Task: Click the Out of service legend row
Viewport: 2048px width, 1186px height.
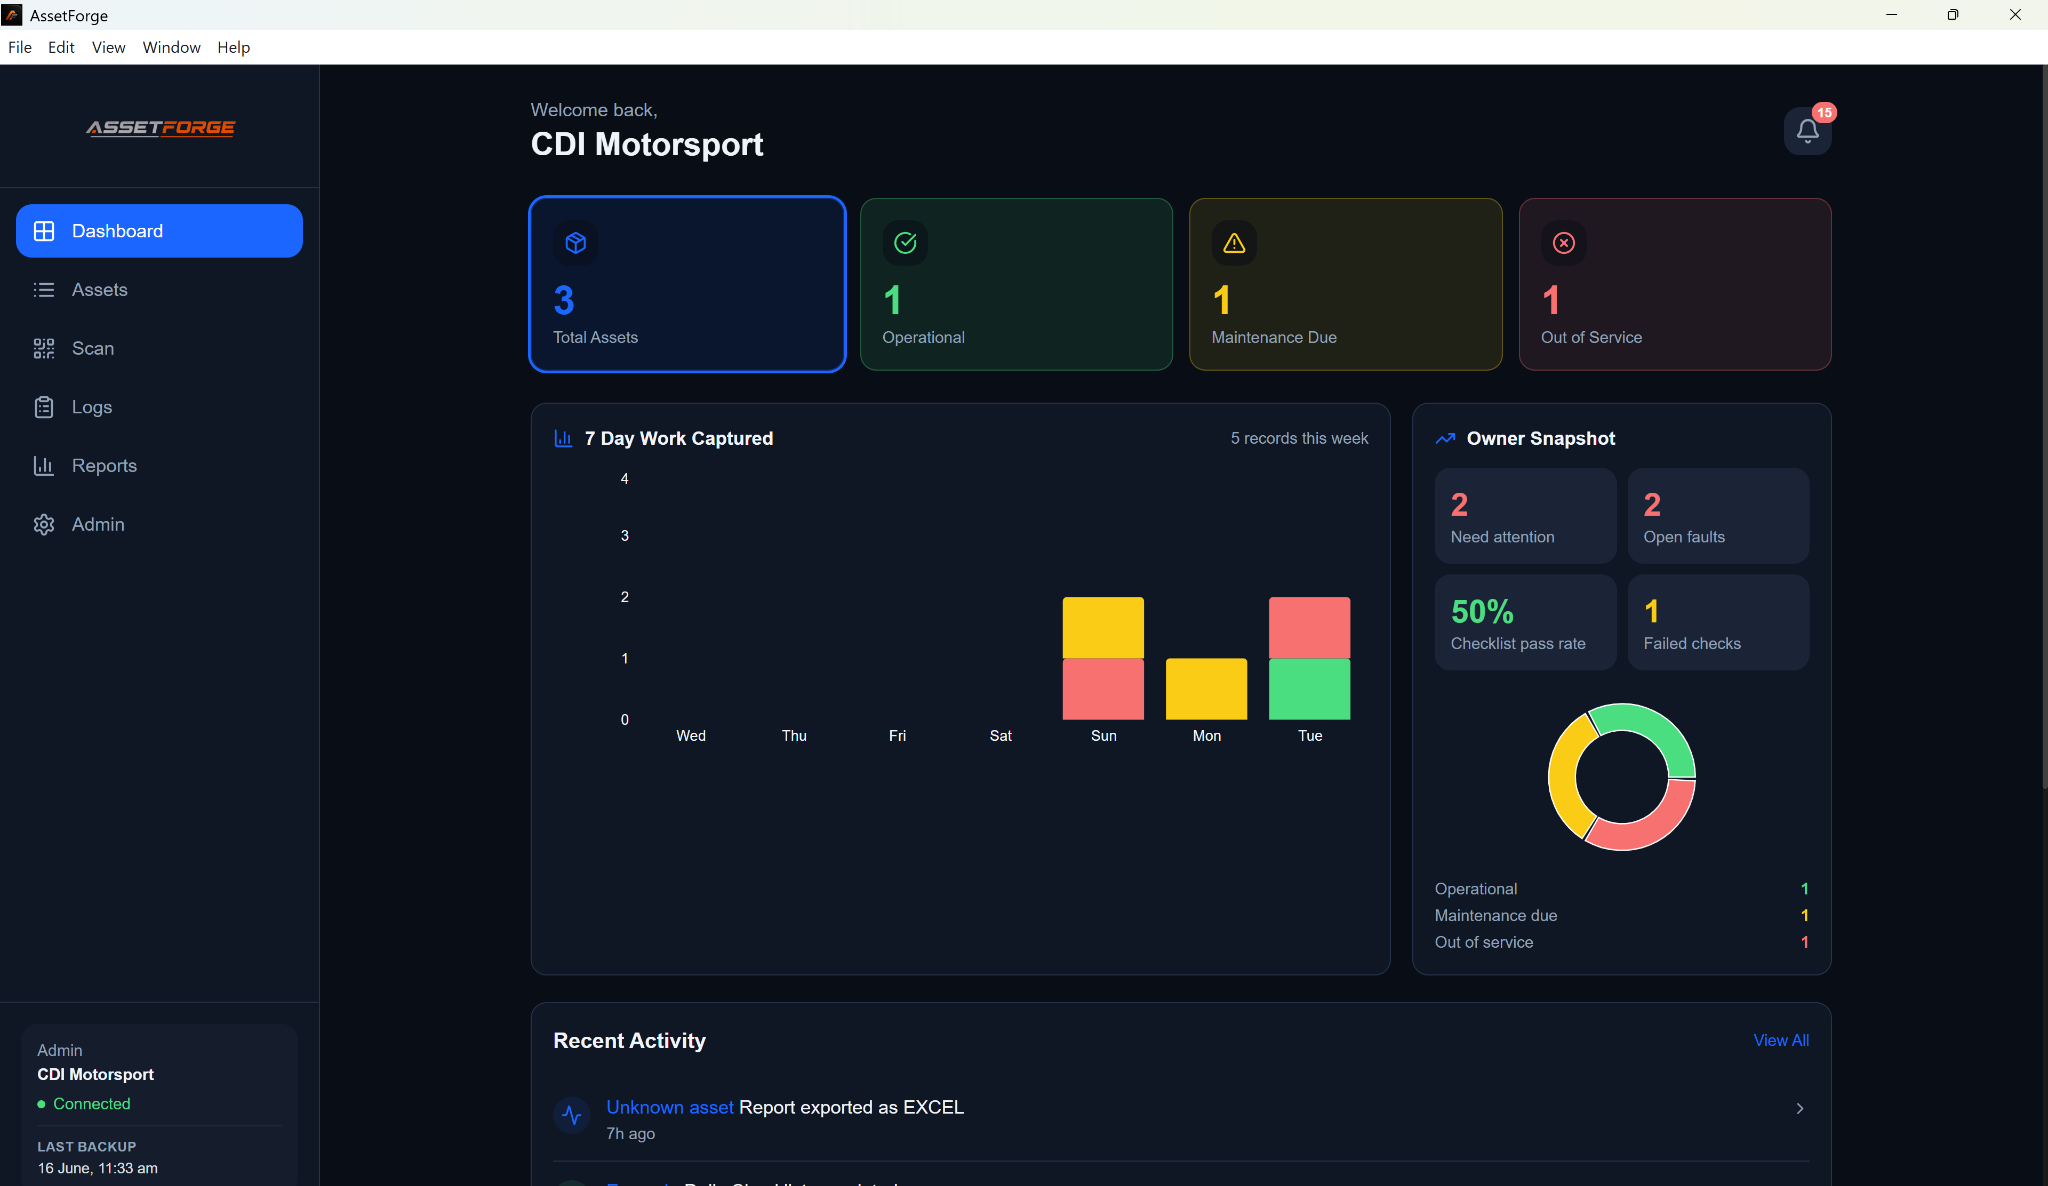Action: click(x=1621, y=942)
